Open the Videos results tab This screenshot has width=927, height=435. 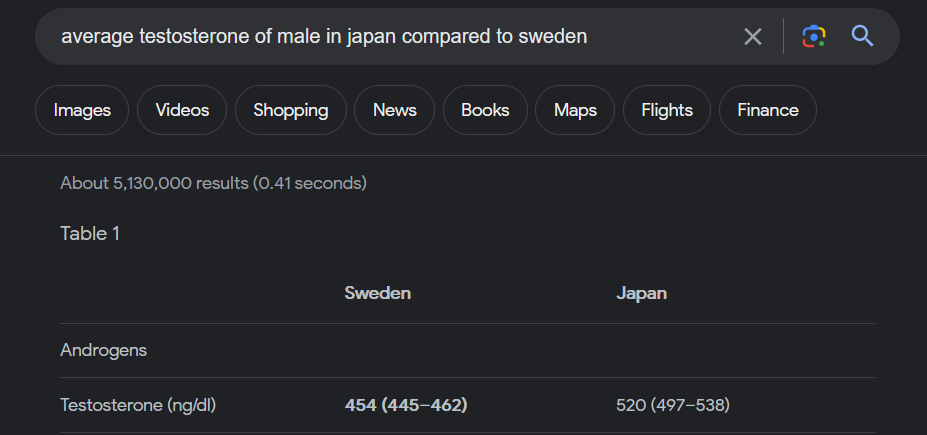pos(182,110)
